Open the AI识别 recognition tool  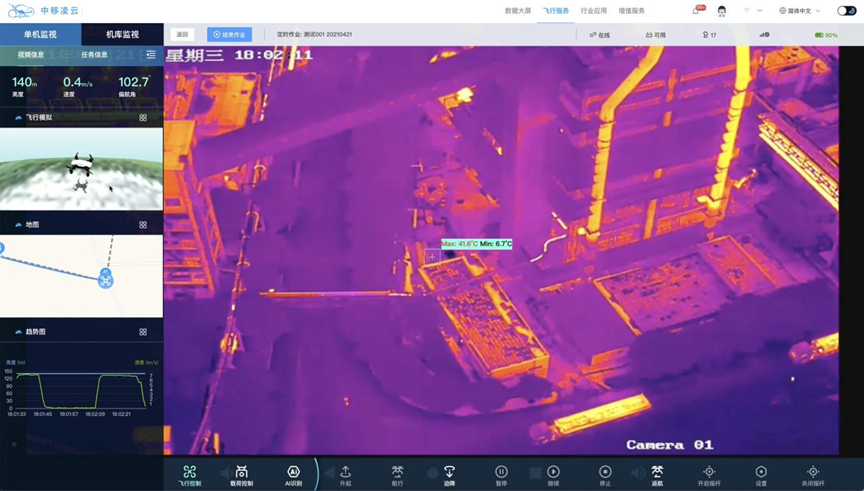293,475
